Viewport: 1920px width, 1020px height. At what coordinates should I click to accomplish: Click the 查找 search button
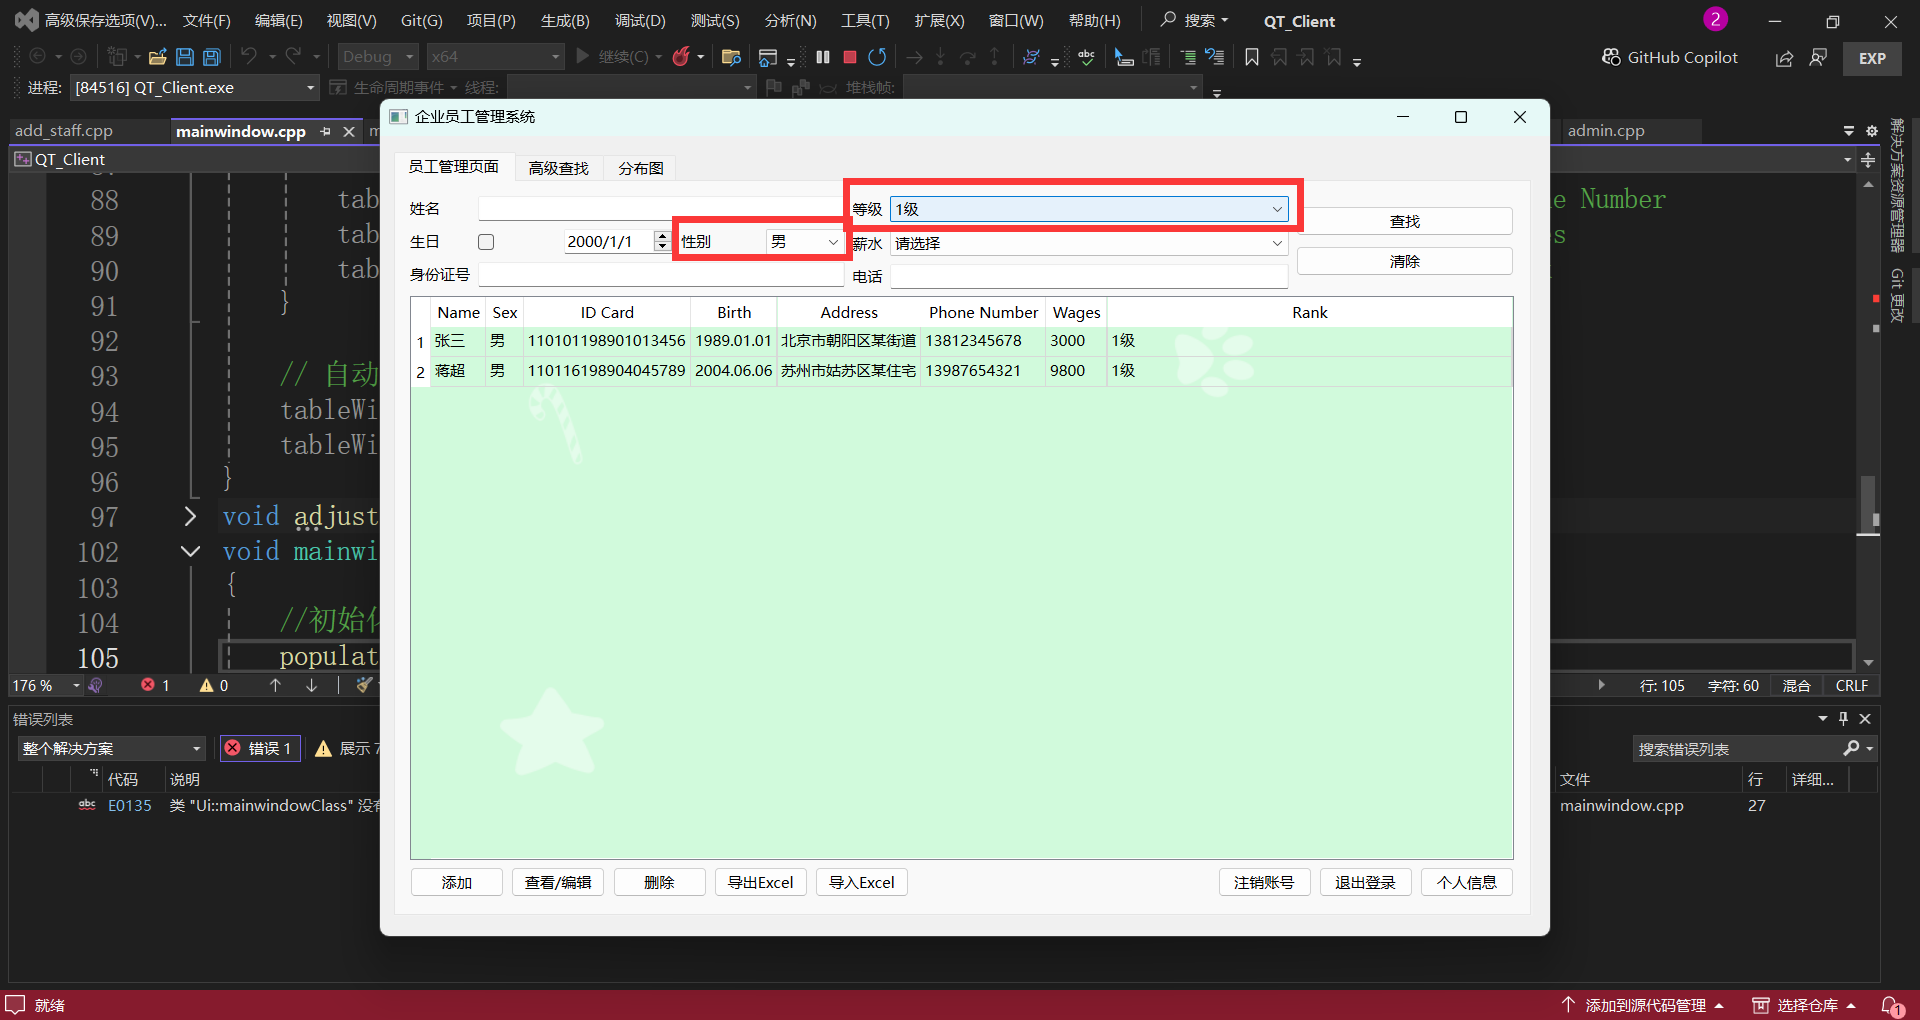(x=1404, y=221)
